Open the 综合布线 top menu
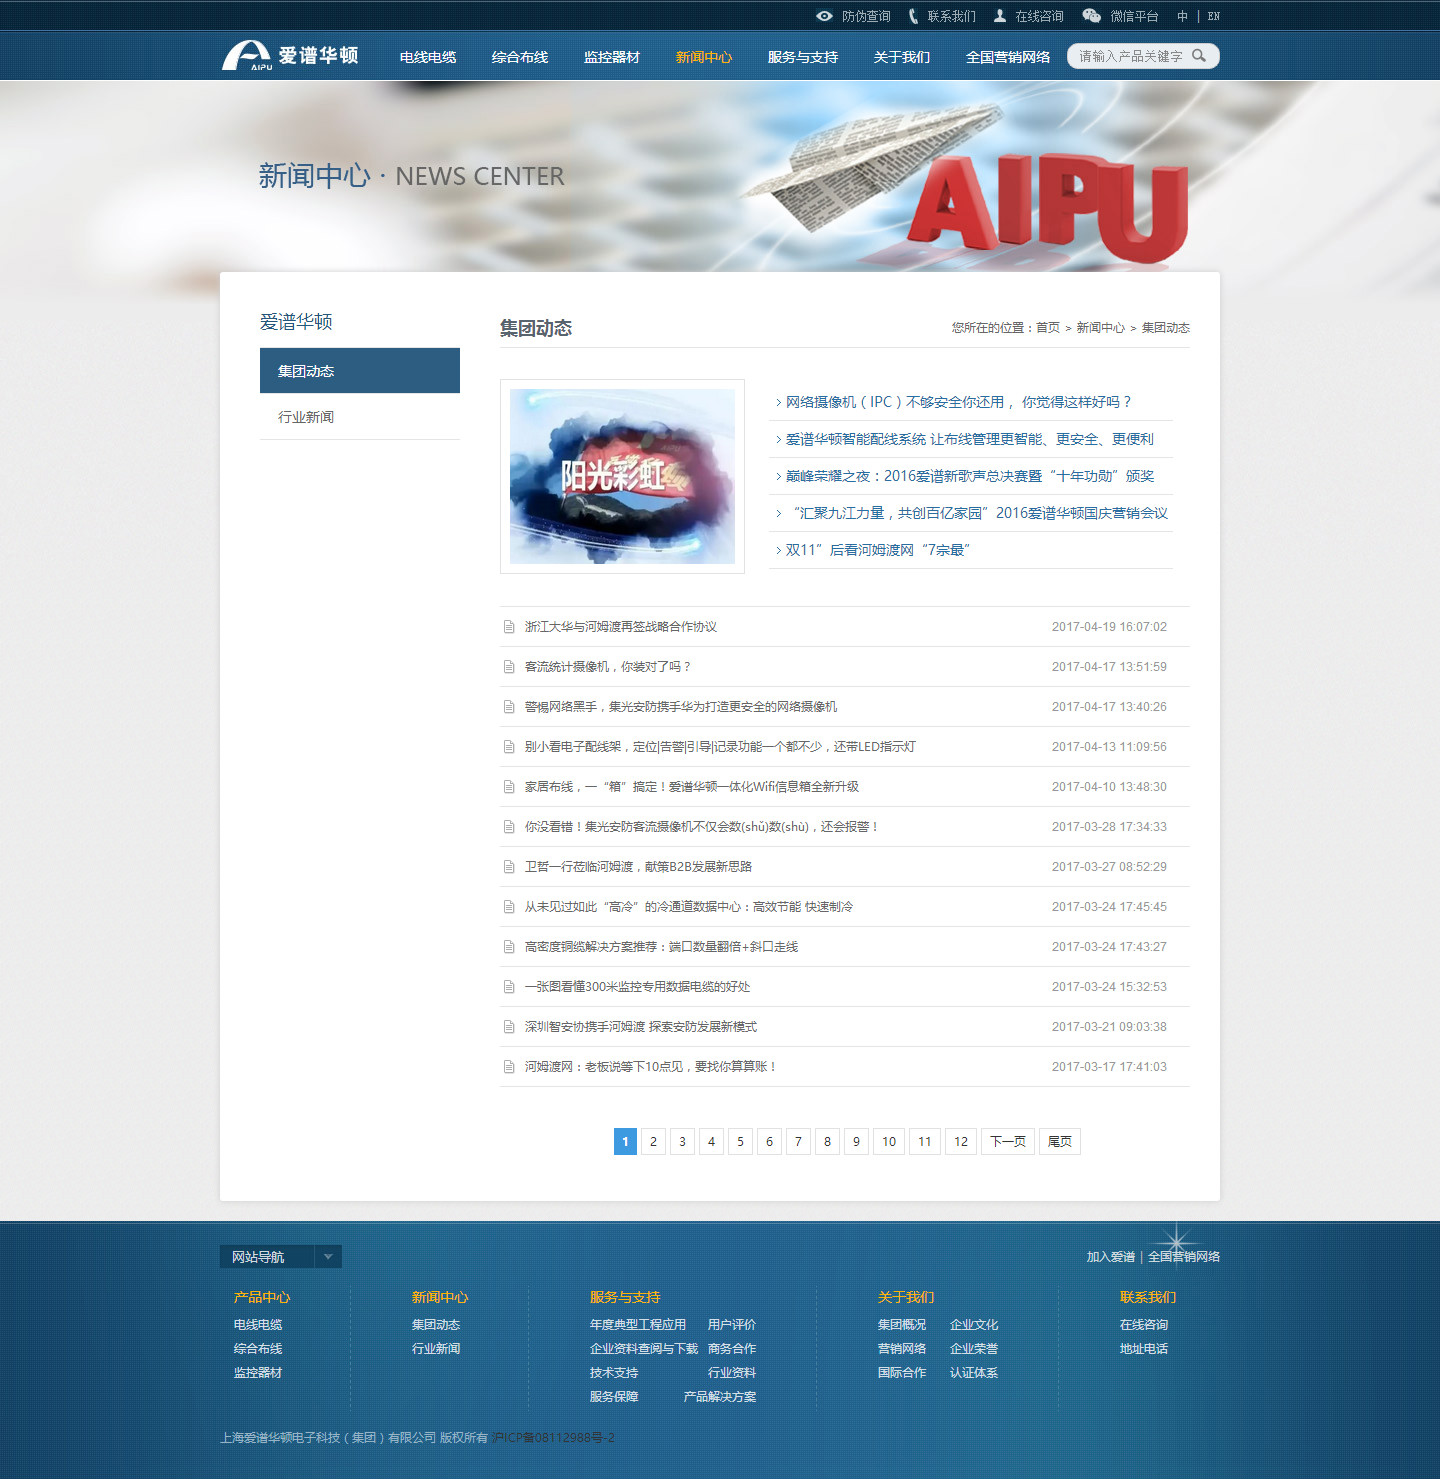This screenshot has width=1440, height=1479. (520, 57)
